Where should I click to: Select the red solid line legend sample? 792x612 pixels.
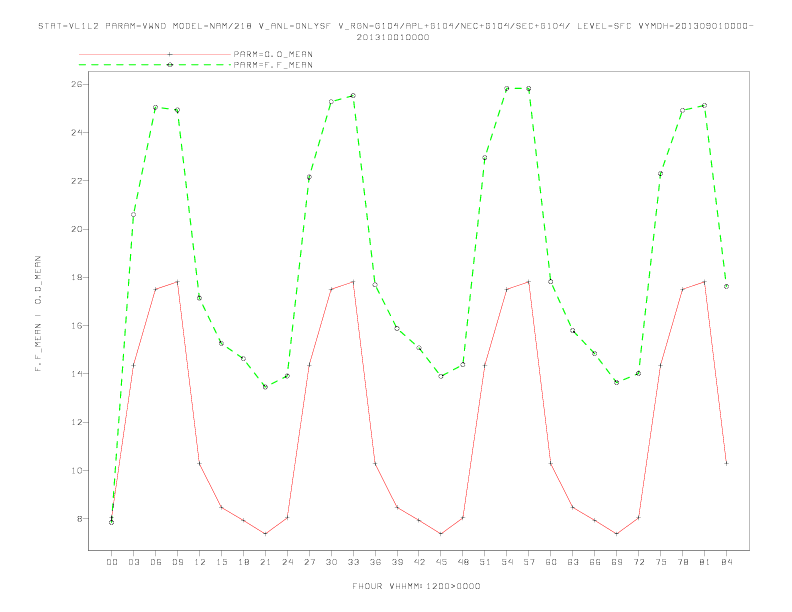[x=155, y=54]
